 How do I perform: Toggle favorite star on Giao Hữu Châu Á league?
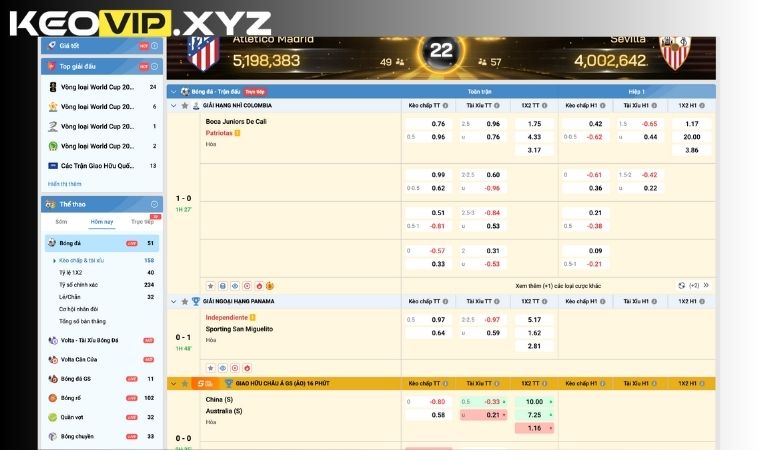183,383
